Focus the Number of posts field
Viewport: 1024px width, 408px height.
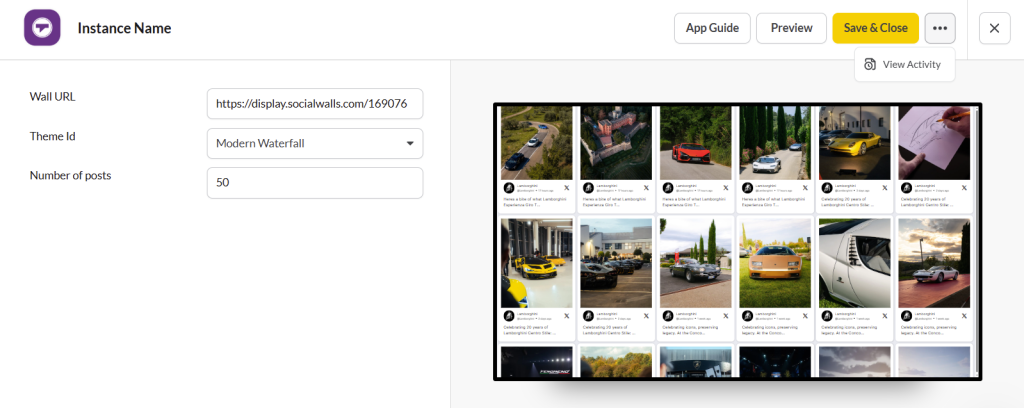[314, 183]
